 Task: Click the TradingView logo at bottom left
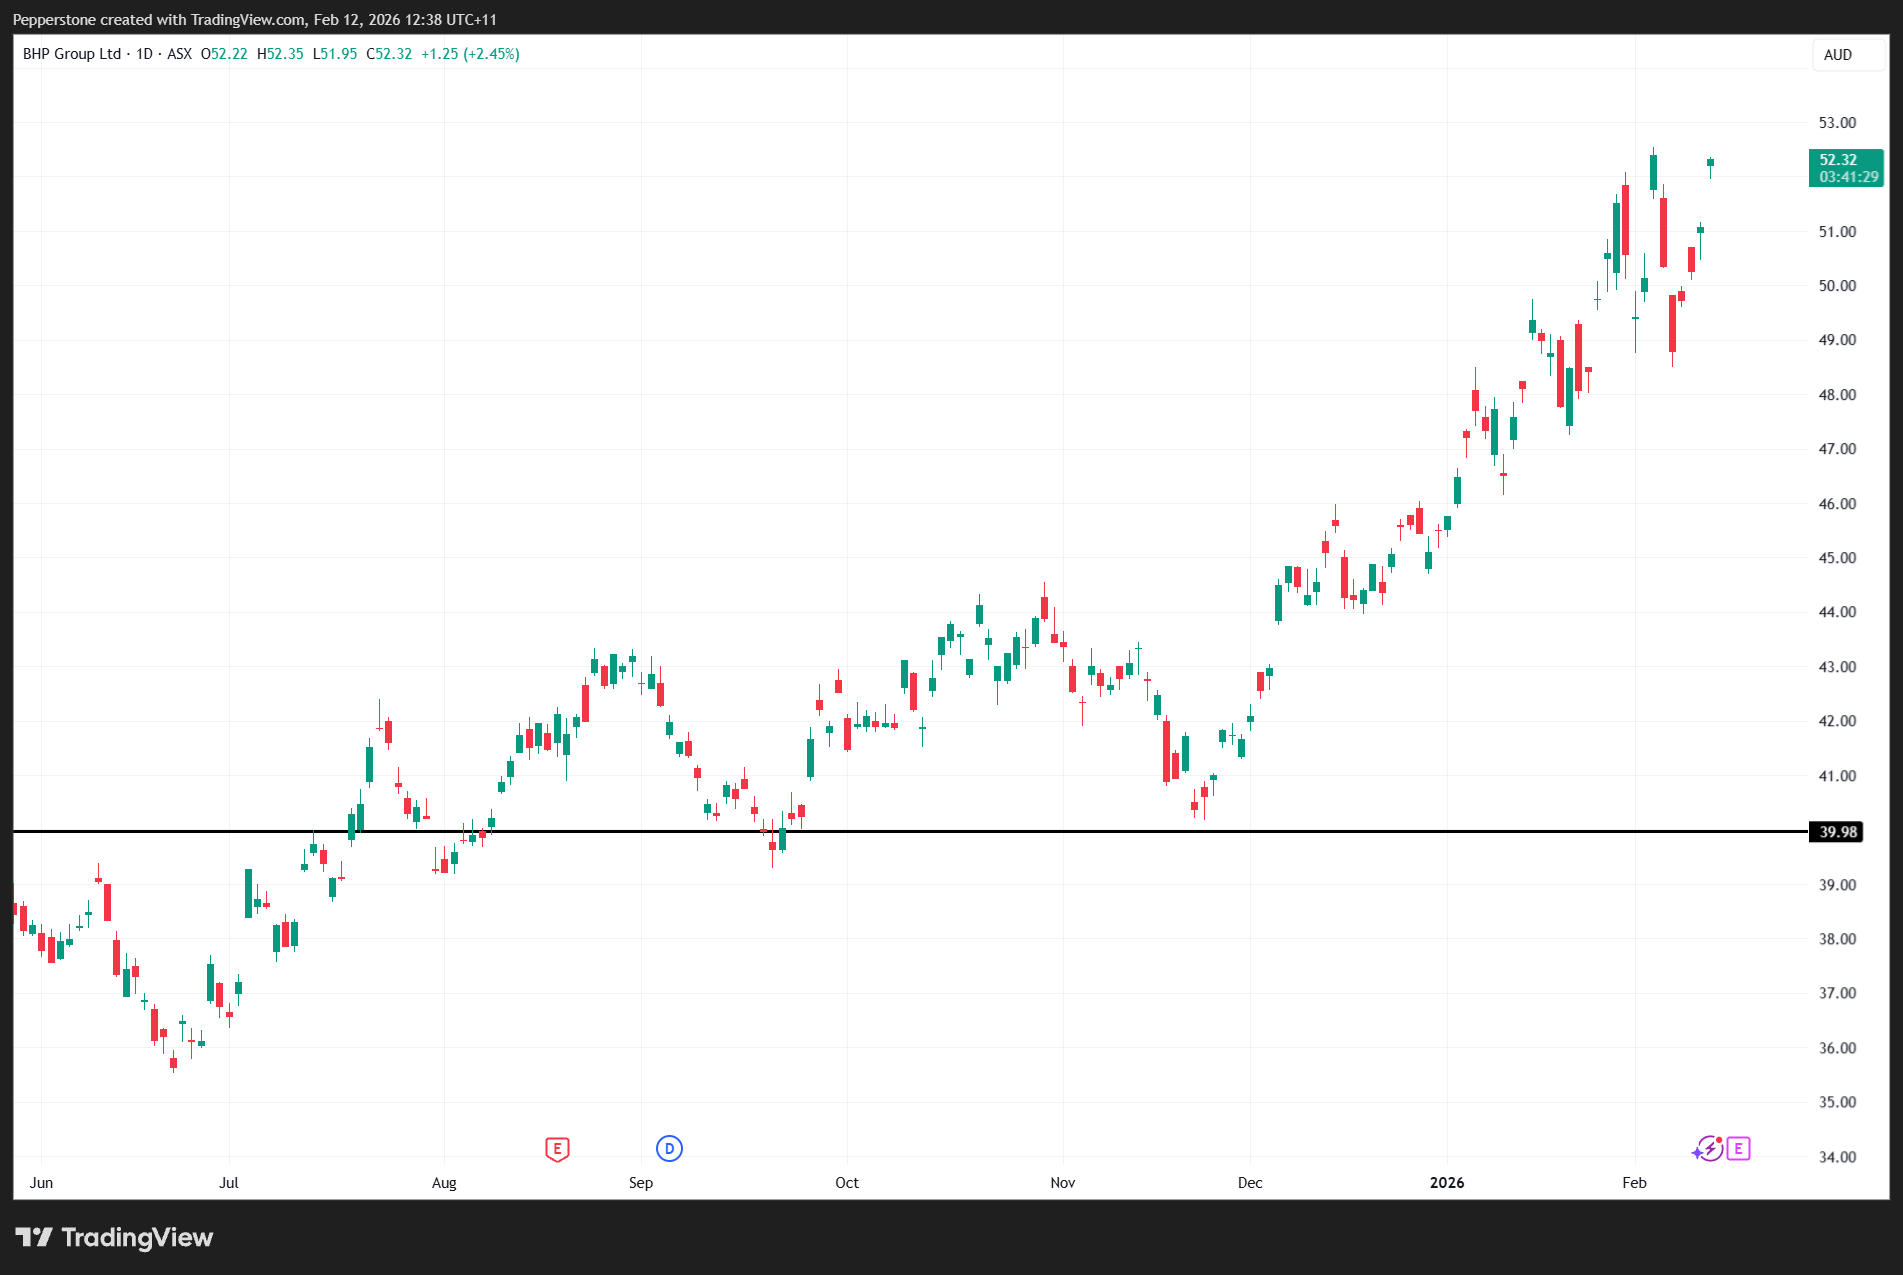click(x=114, y=1238)
